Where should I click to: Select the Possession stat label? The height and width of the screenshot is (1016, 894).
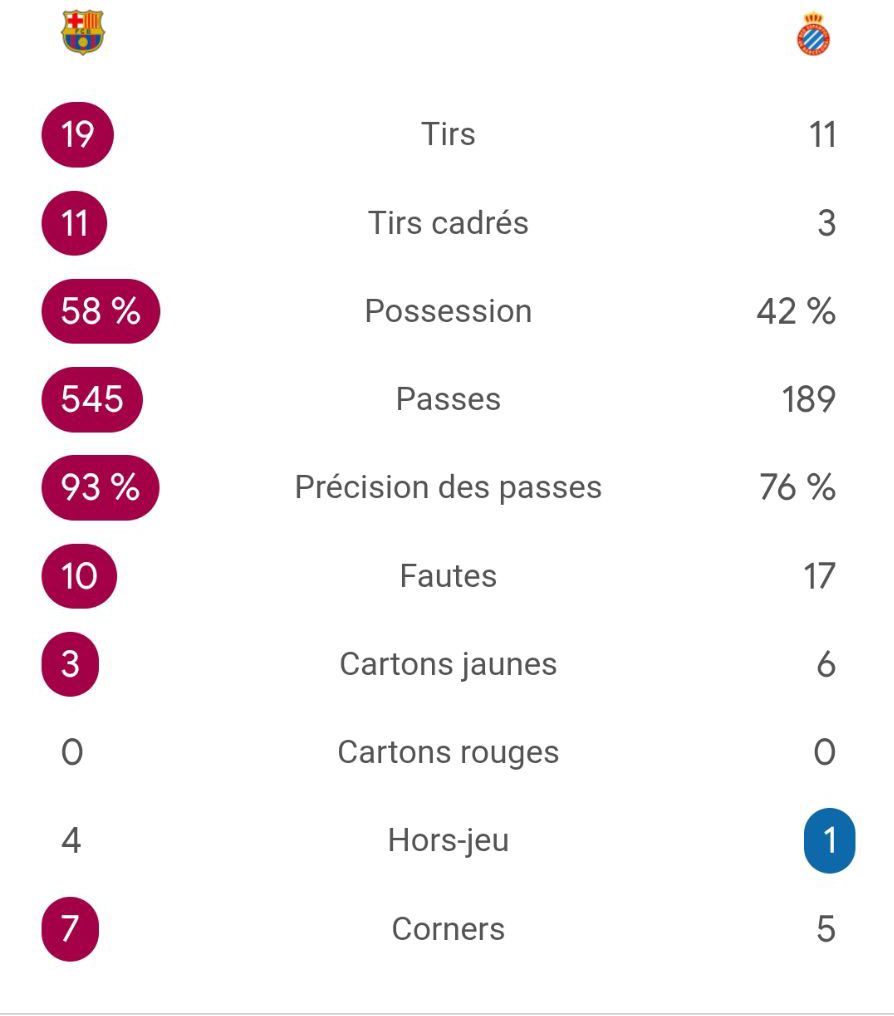[448, 311]
